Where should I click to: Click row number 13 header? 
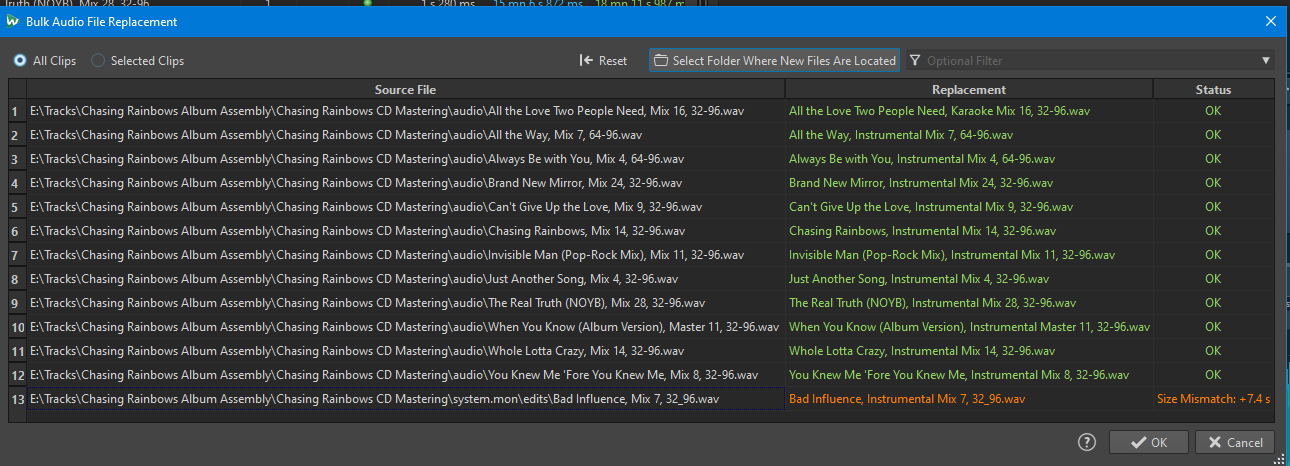coord(16,398)
